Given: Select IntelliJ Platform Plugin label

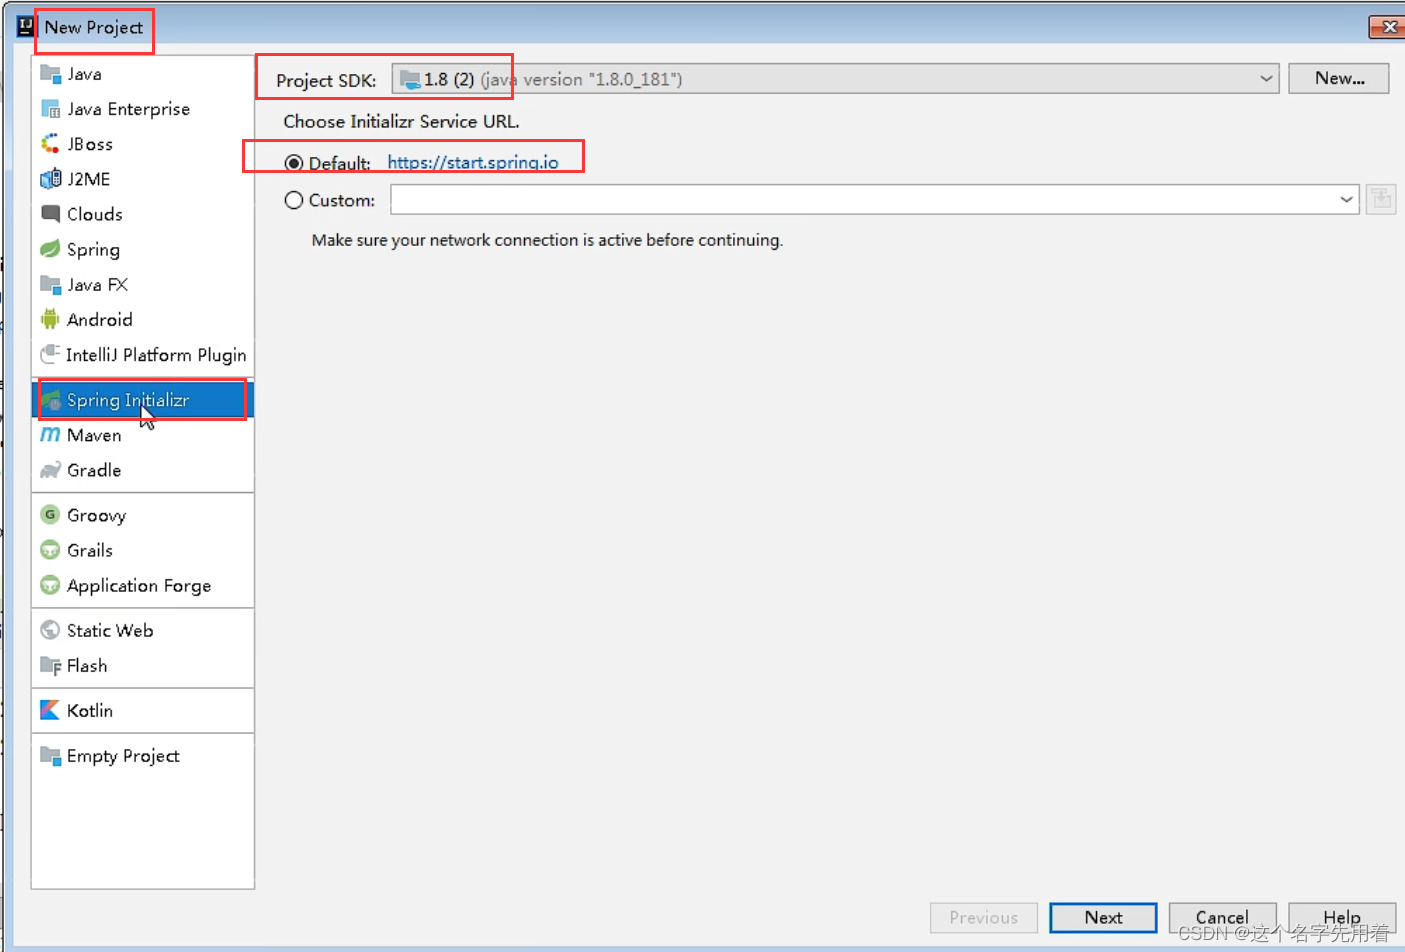Looking at the screenshot, I should pyautogui.click(x=156, y=354).
